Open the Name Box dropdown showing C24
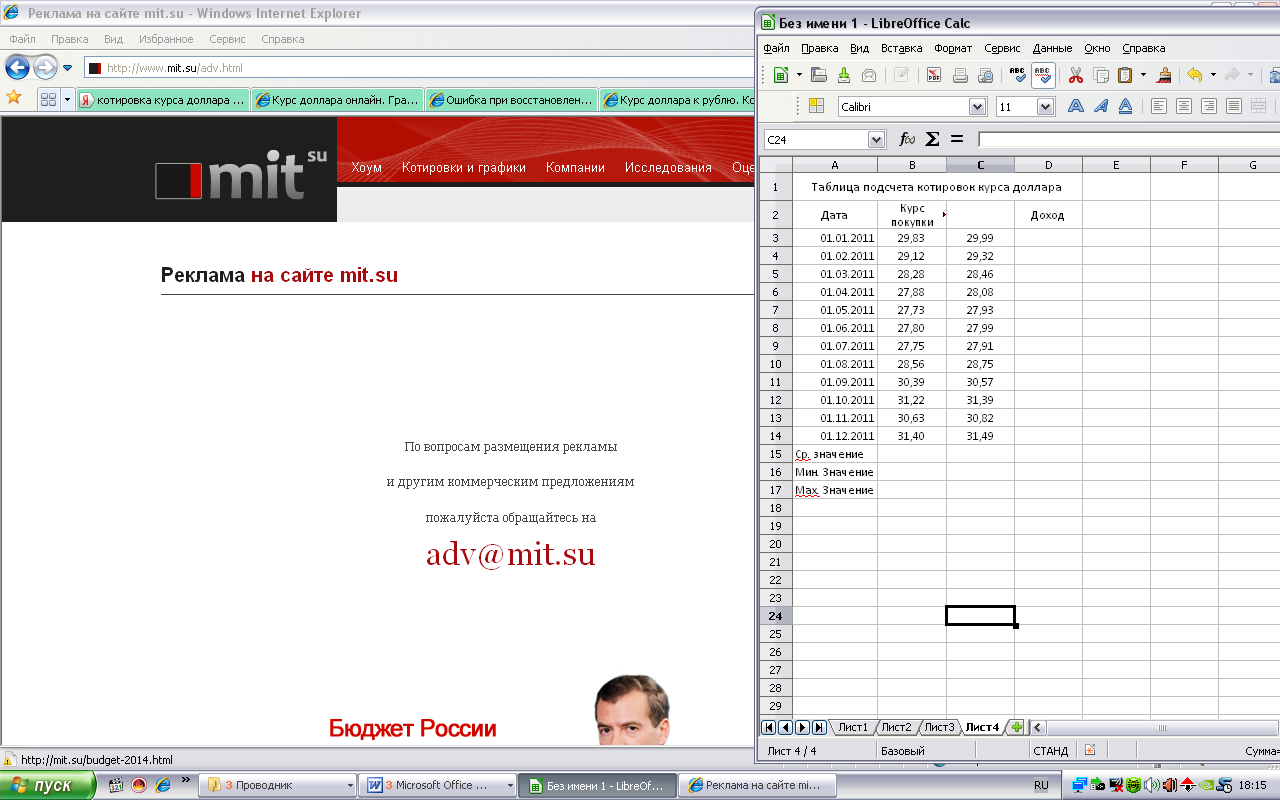This screenshot has height=800, width=1280. click(876, 140)
